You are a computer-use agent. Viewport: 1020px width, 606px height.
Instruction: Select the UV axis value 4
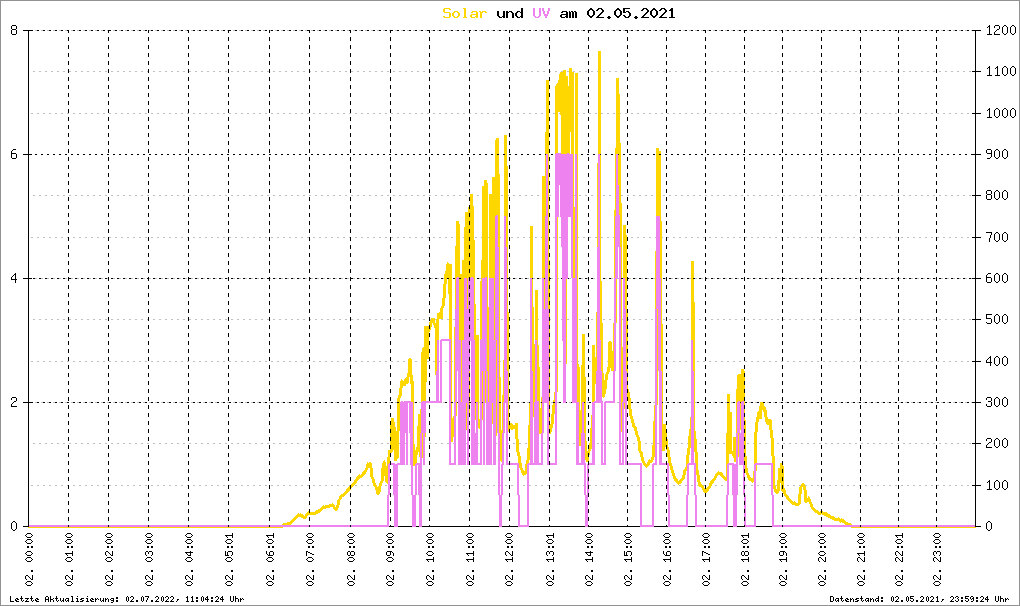(14, 278)
